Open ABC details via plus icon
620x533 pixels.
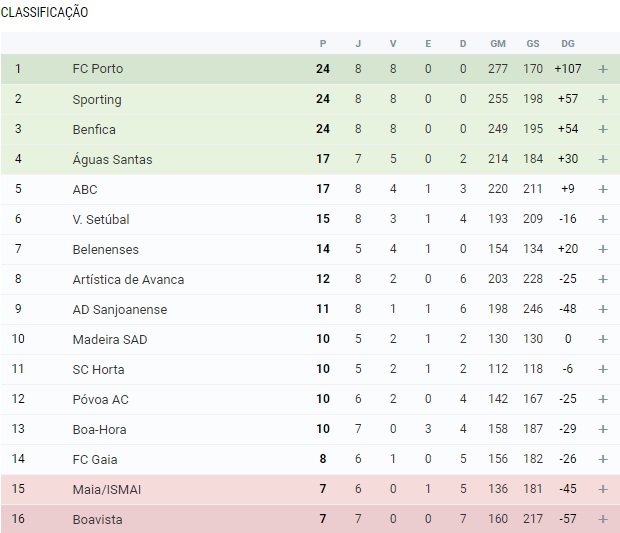click(603, 190)
